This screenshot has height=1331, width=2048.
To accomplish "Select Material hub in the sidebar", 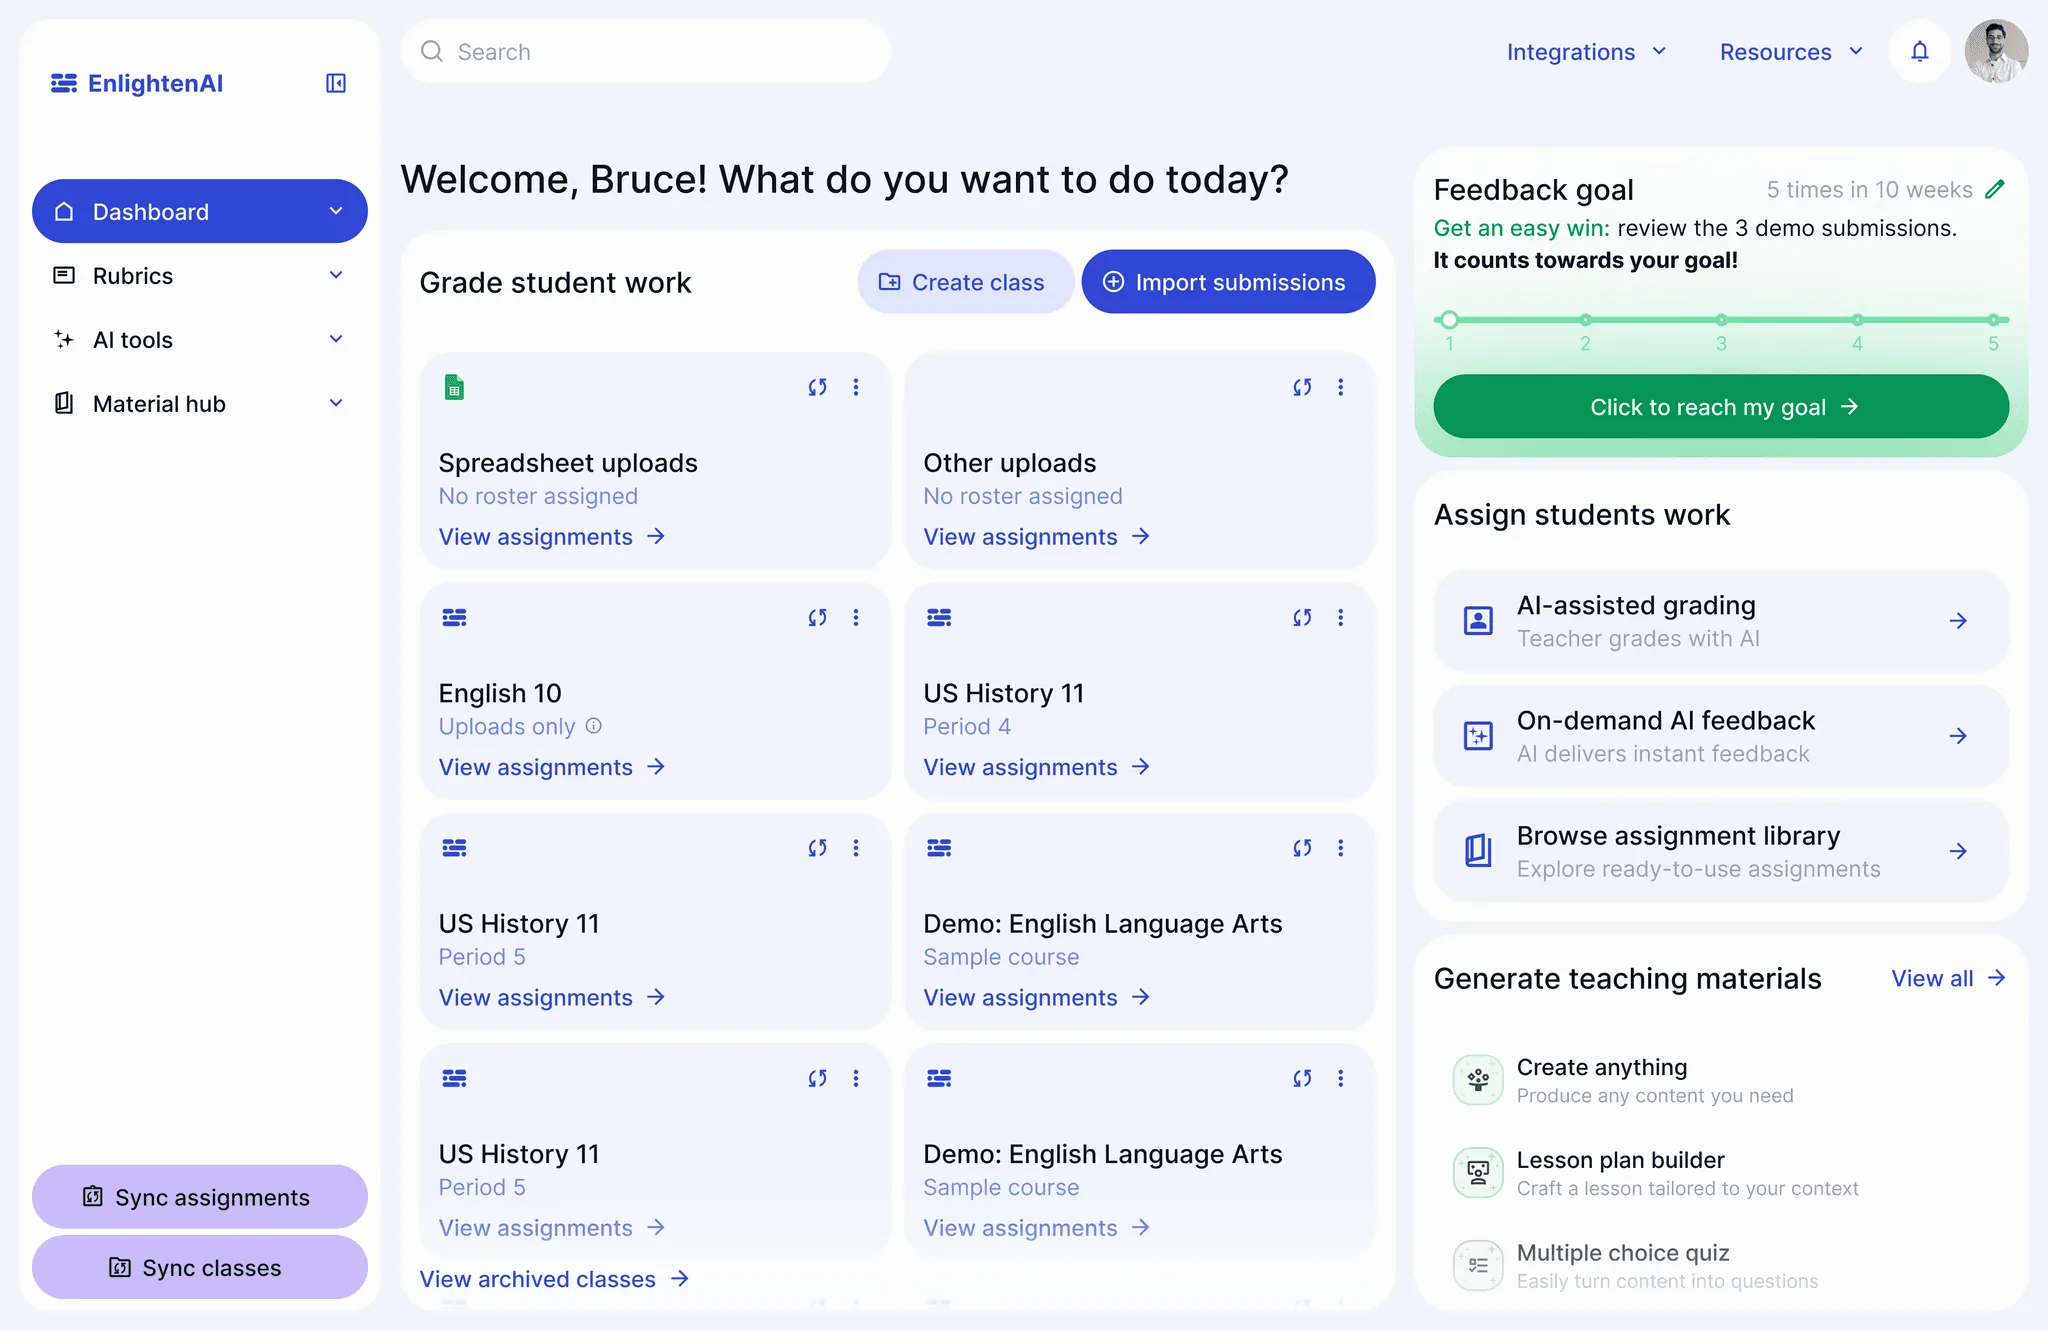I will [200, 403].
